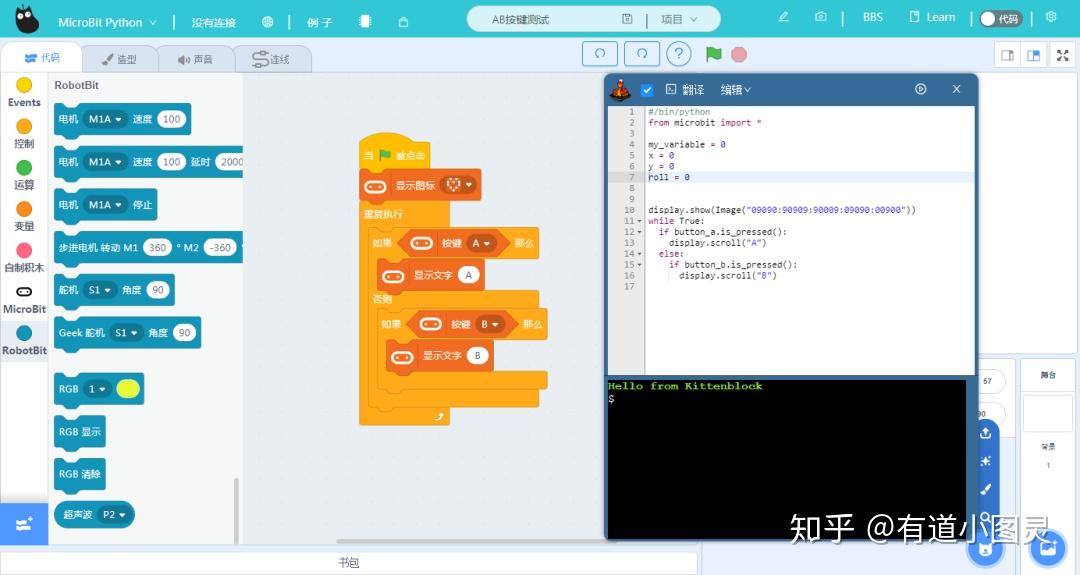Open icon dropdown in 显示图标 block
This screenshot has height=575, width=1080.
click(459, 185)
